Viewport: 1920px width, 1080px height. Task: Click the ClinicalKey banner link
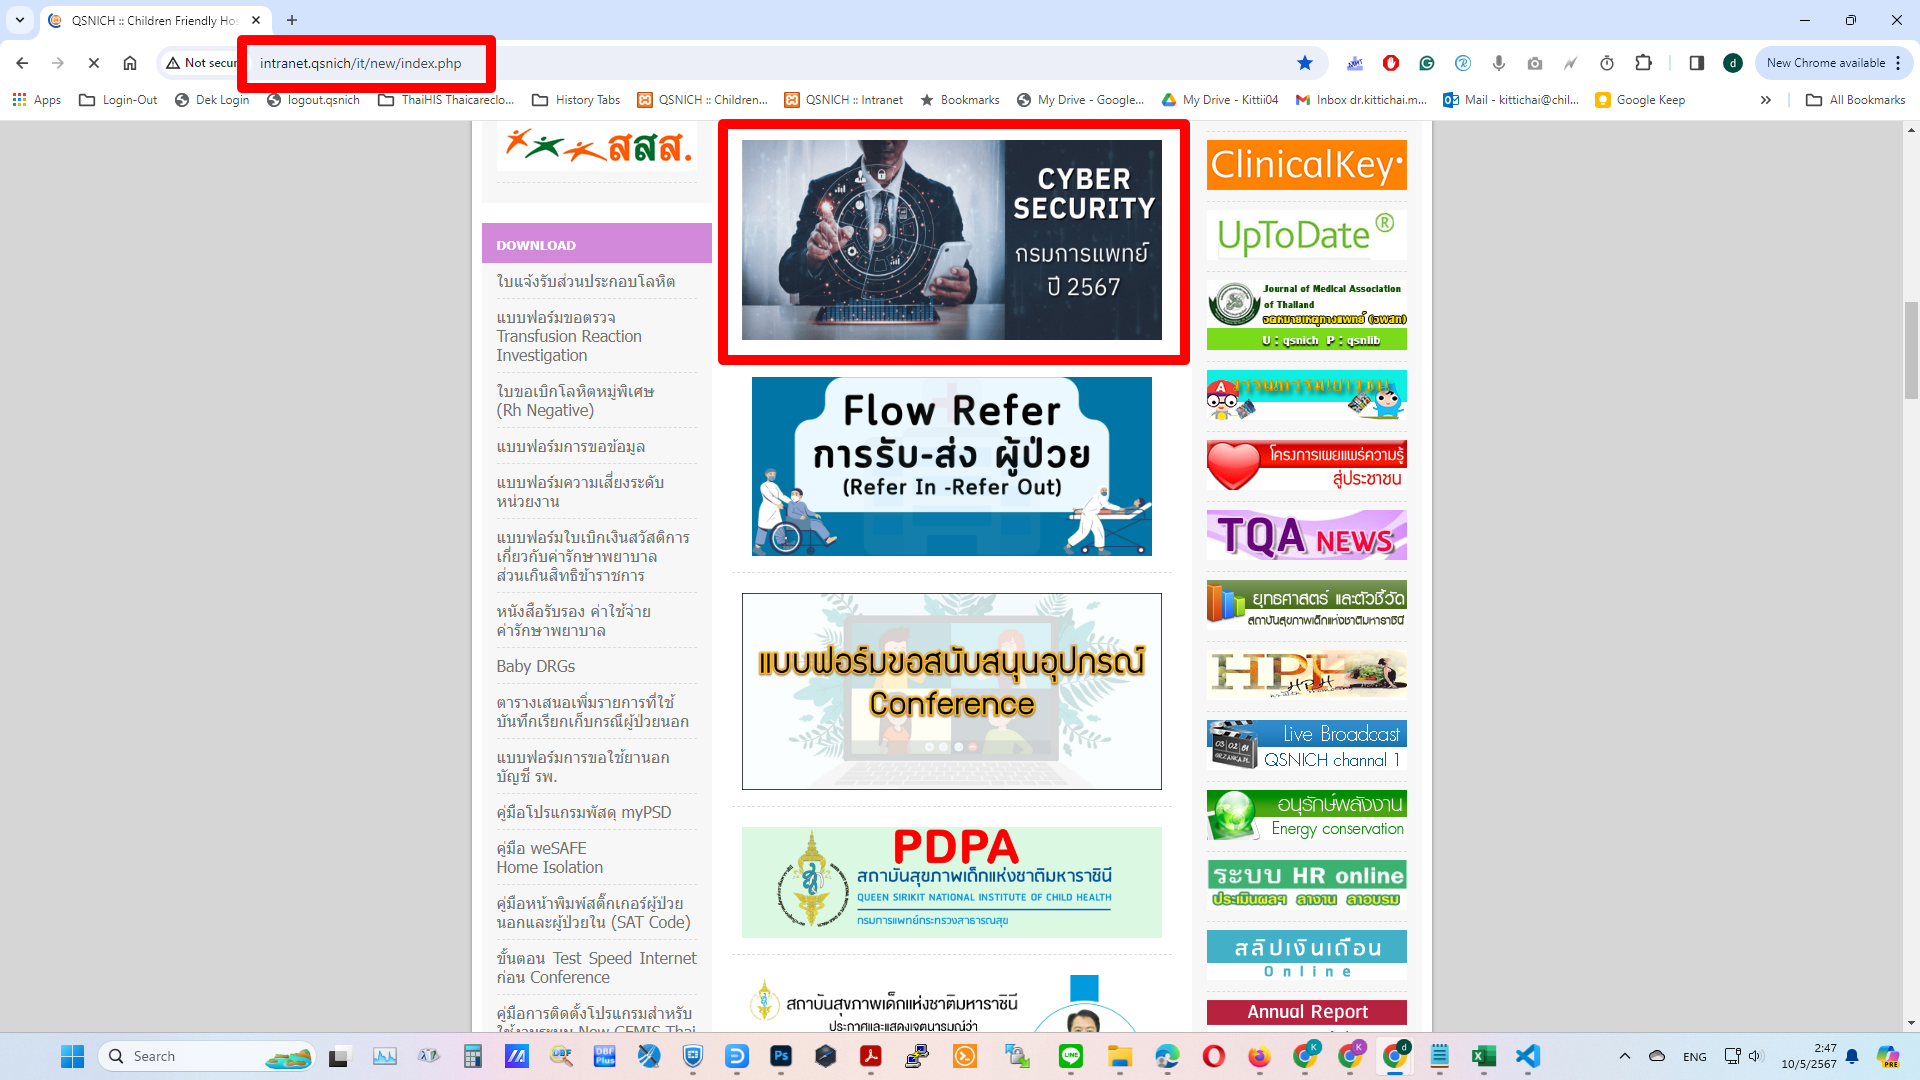pyautogui.click(x=1306, y=165)
